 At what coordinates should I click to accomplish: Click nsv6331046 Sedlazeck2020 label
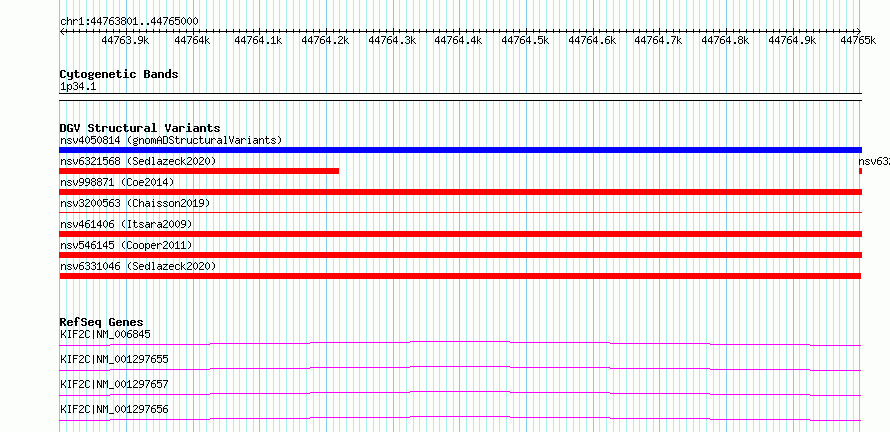[x=138, y=266]
